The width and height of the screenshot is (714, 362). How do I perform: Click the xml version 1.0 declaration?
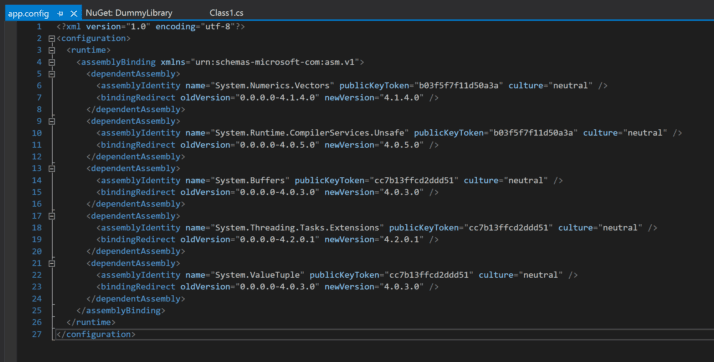point(151,26)
